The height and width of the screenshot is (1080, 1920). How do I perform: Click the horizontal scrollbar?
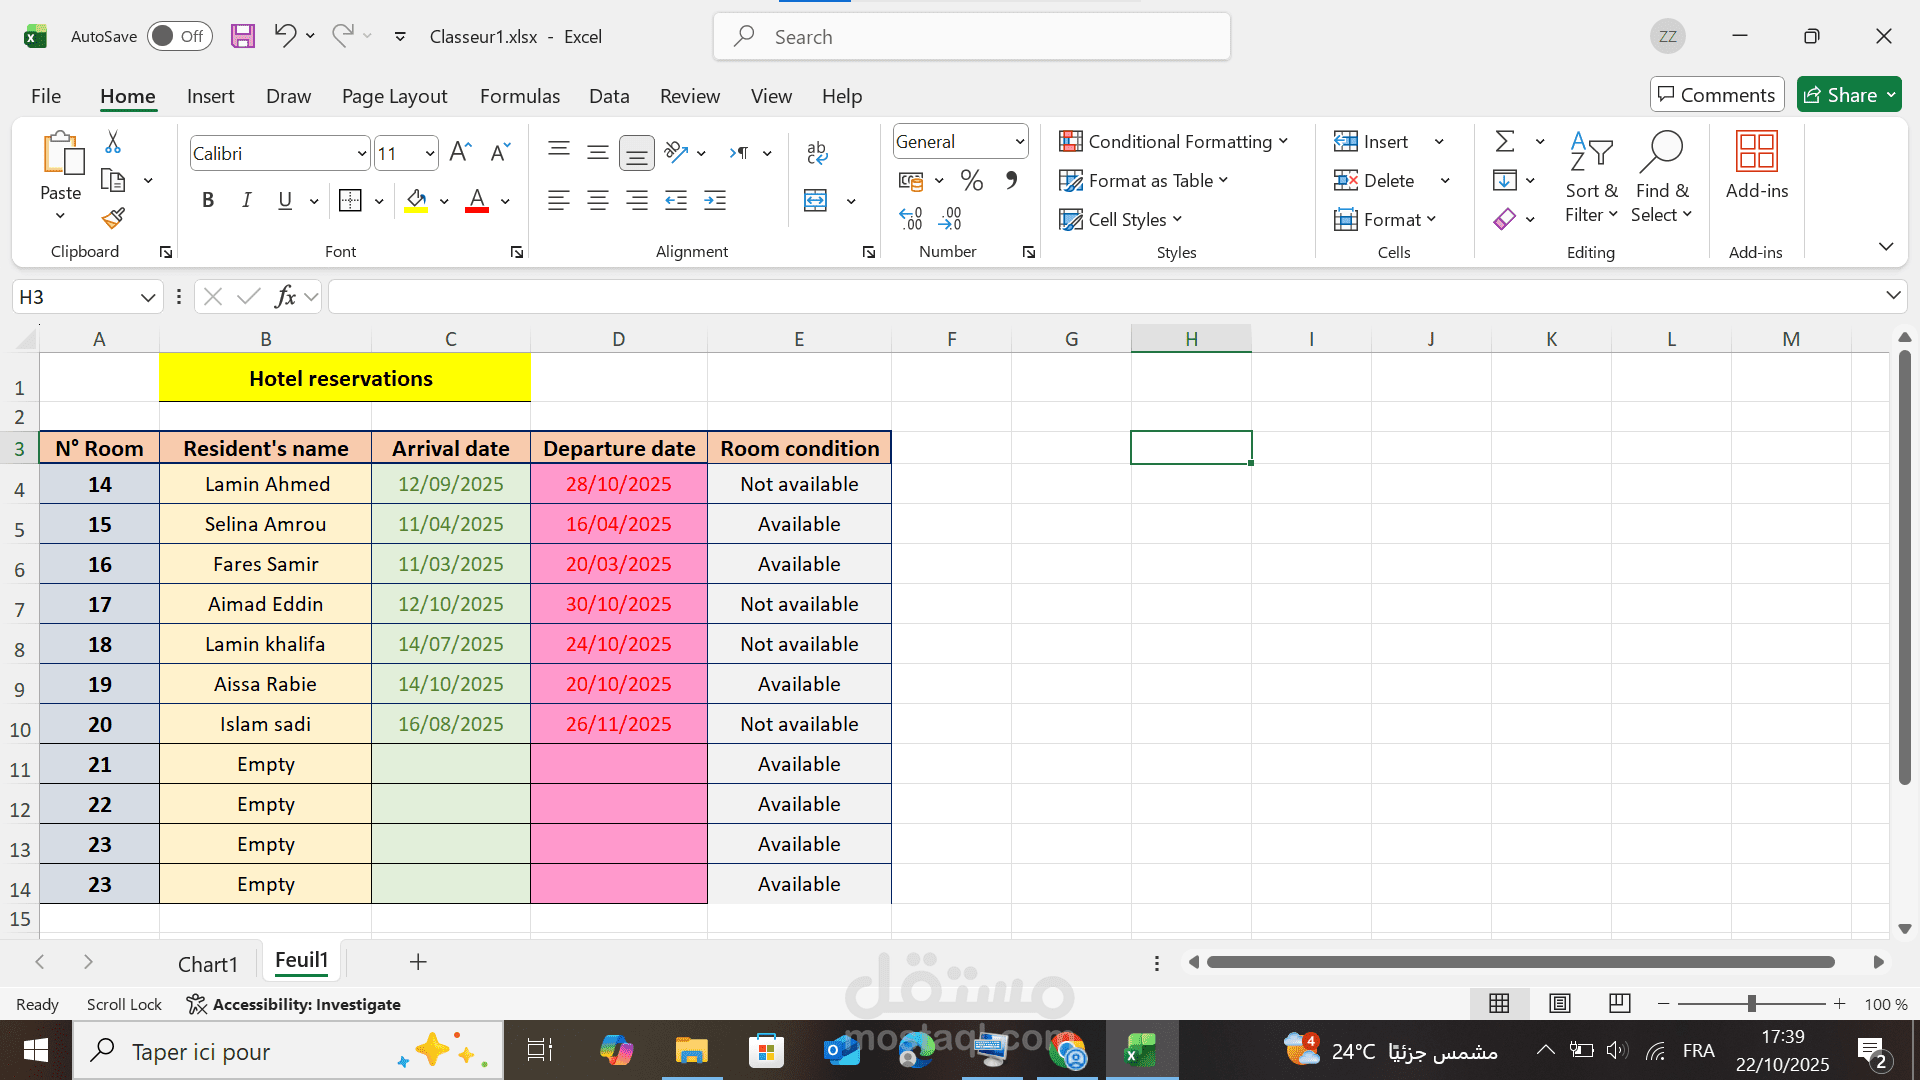click(x=1520, y=962)
